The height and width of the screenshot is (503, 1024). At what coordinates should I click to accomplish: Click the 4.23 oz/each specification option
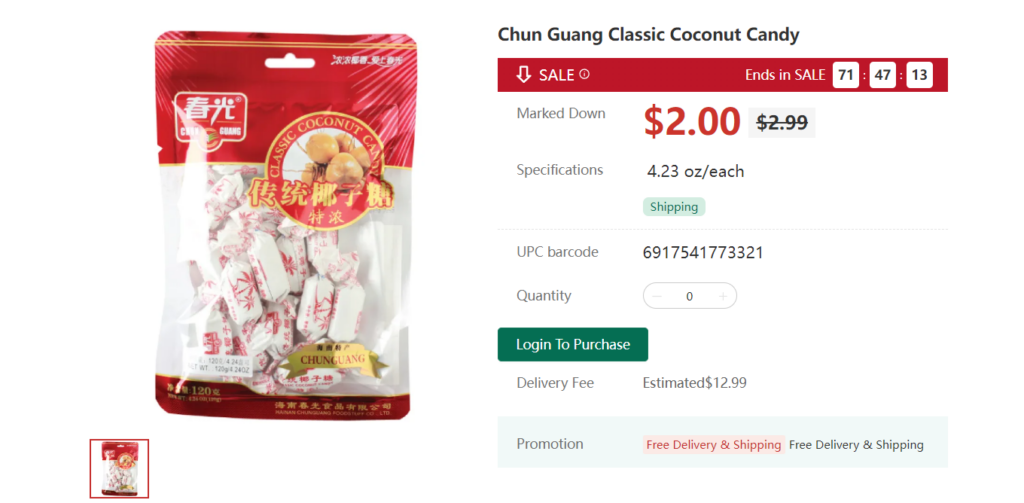[x=696, y=172]
